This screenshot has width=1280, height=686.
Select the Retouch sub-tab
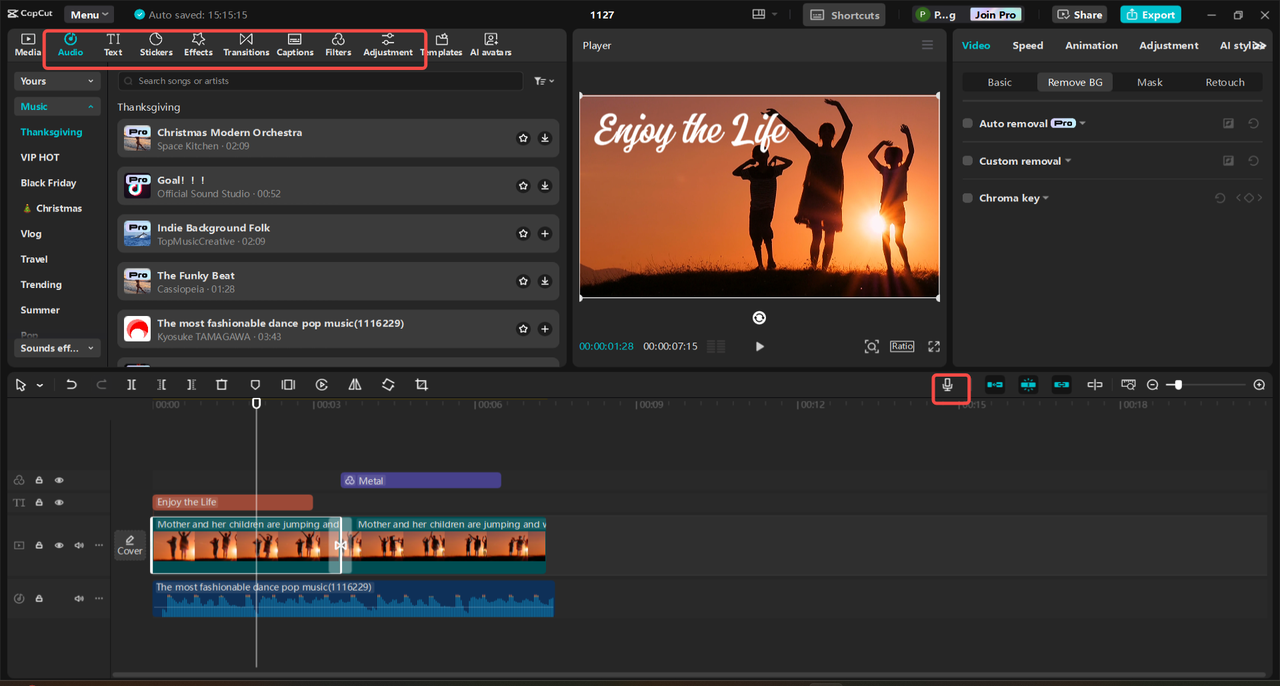tap(1224, 82)
